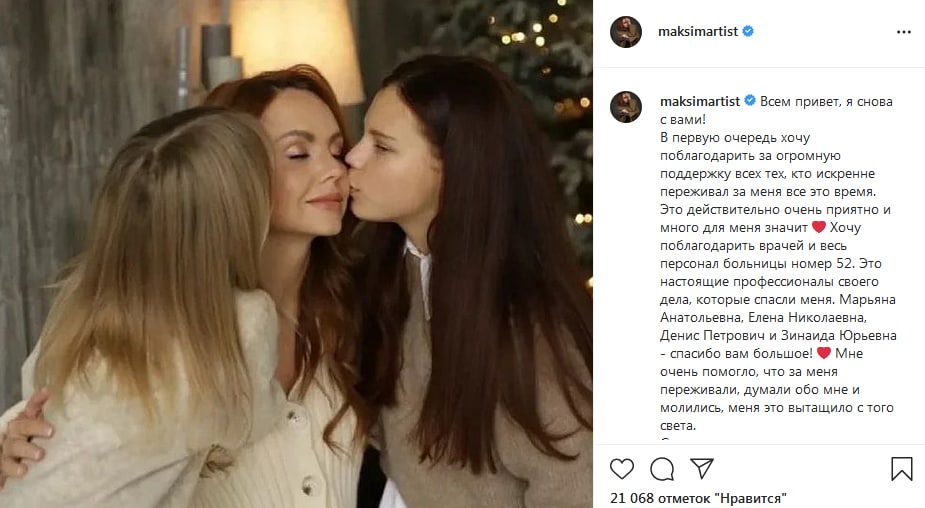The height and width of the screenshot is (508, 925).
Task: Click the posted photo of the three women
Action: 296,254
